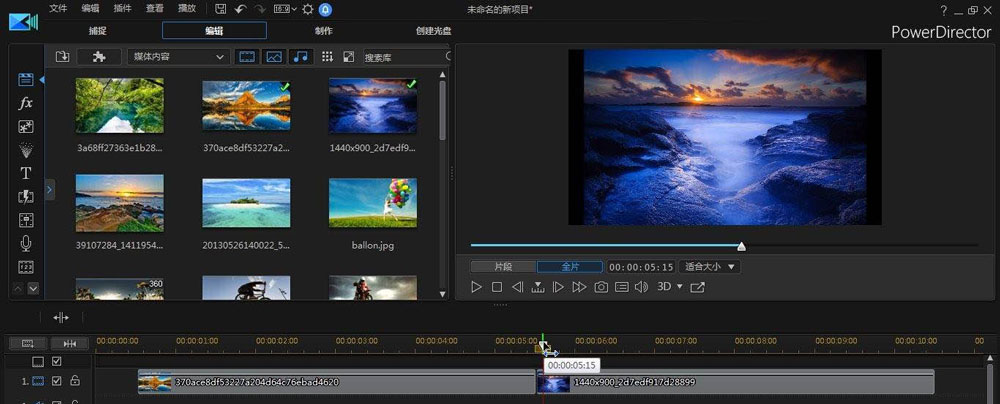Toggle the chapter track enable checkbox
The image size is (1000, 404).
tap(57, 361)
